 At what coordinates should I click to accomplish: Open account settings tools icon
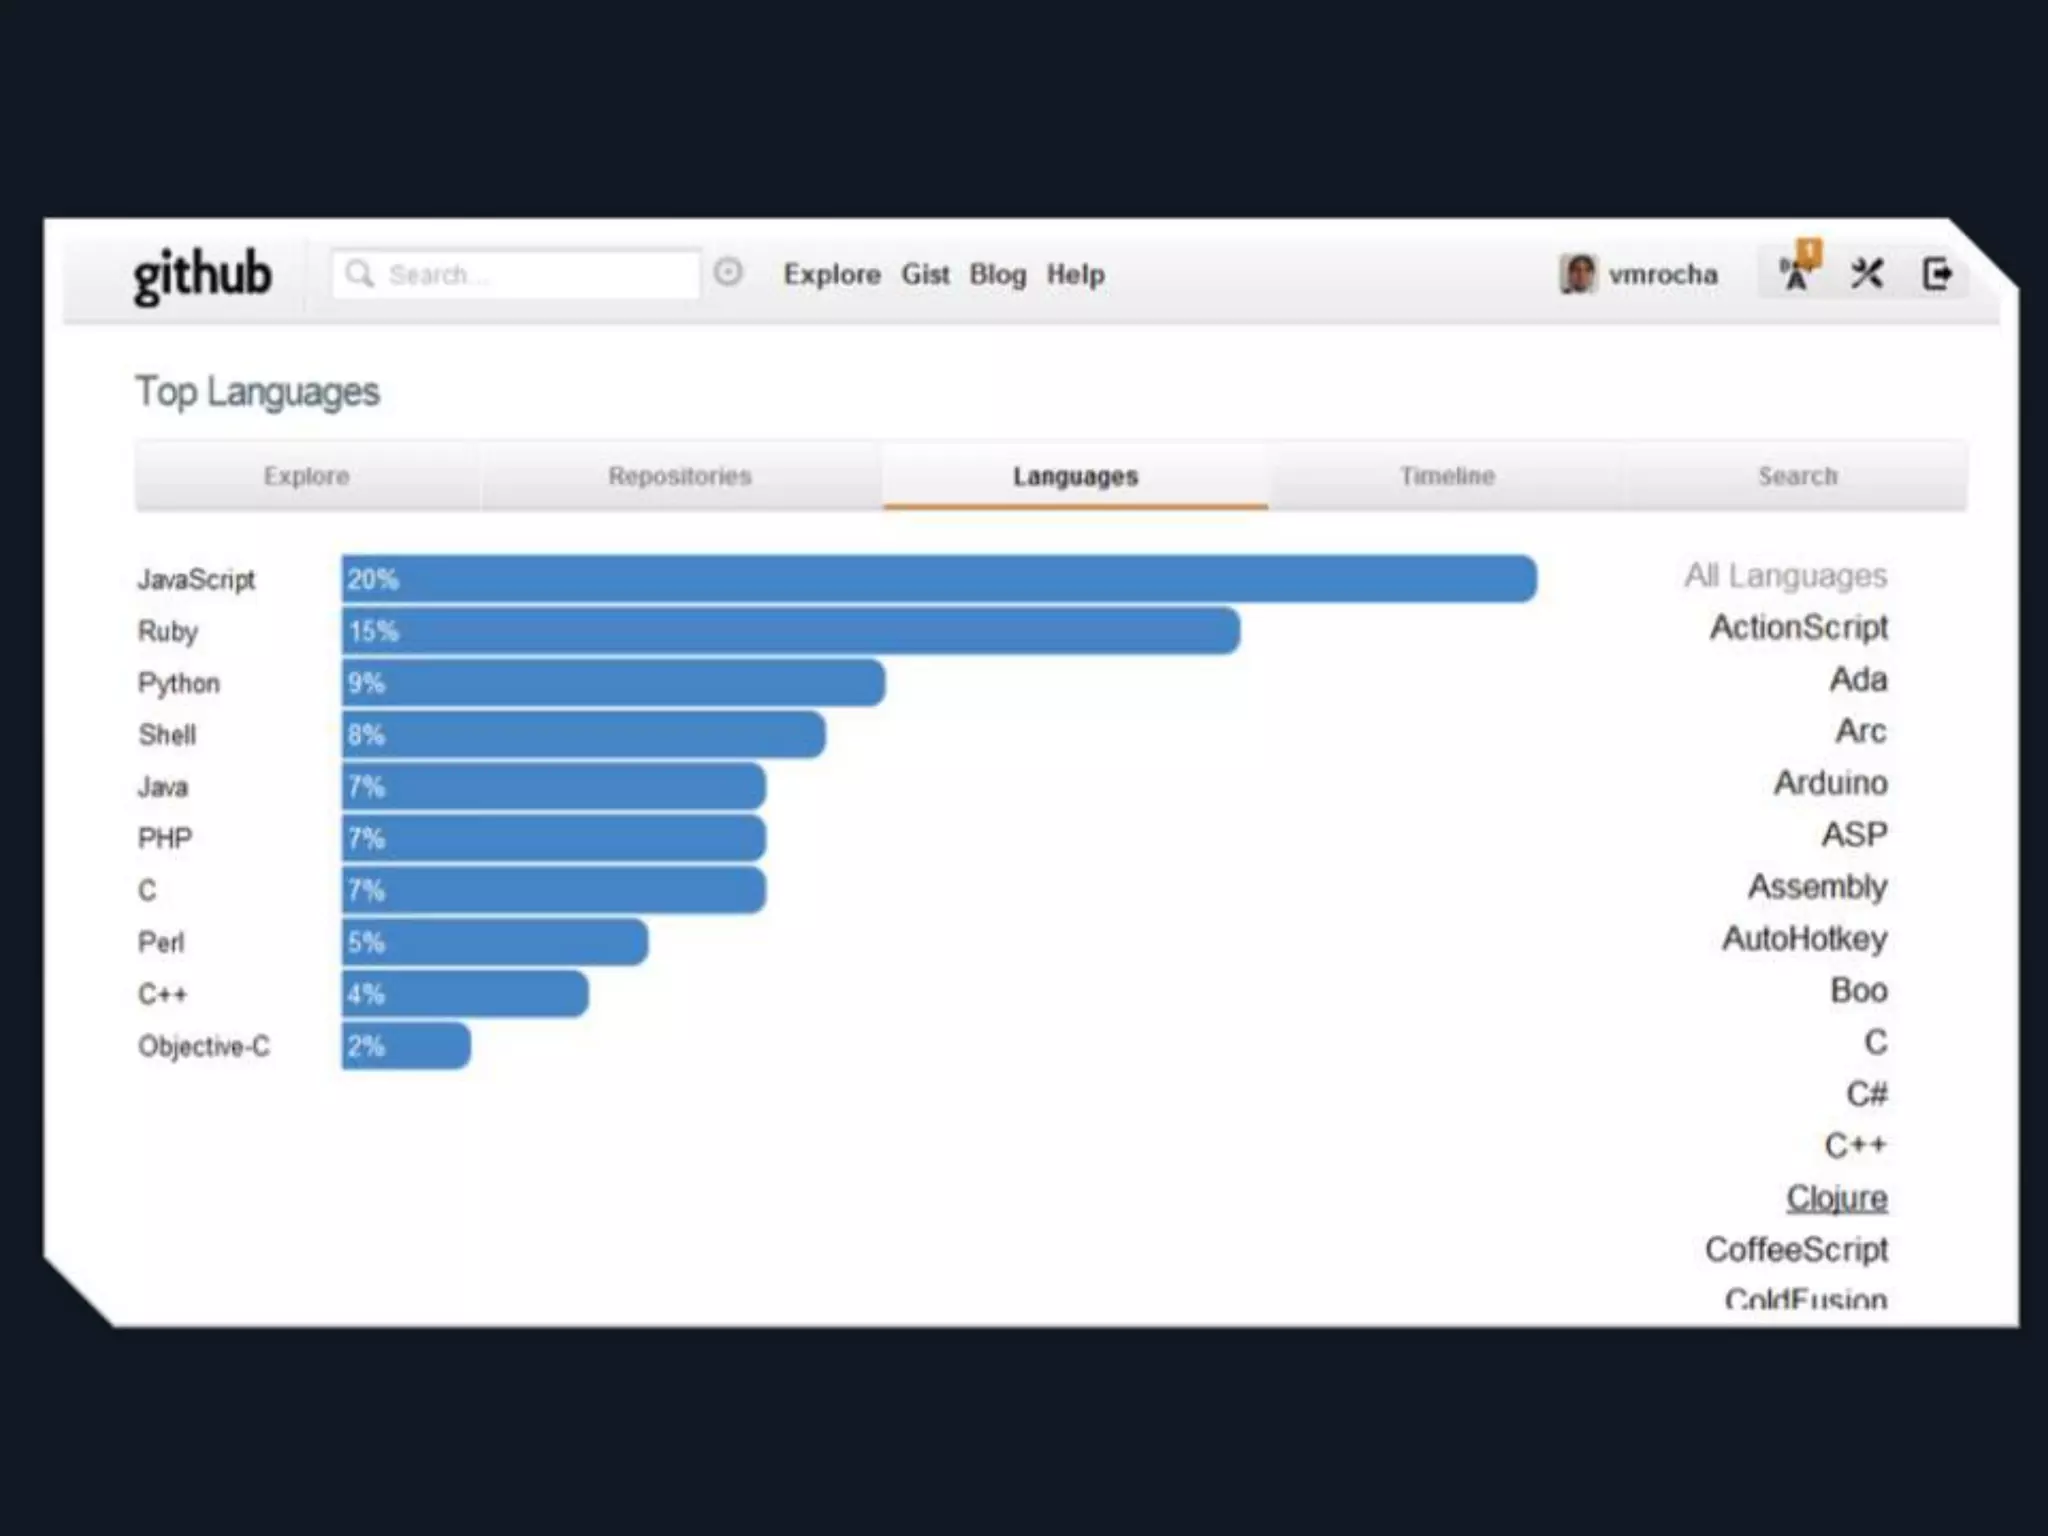1867,273
